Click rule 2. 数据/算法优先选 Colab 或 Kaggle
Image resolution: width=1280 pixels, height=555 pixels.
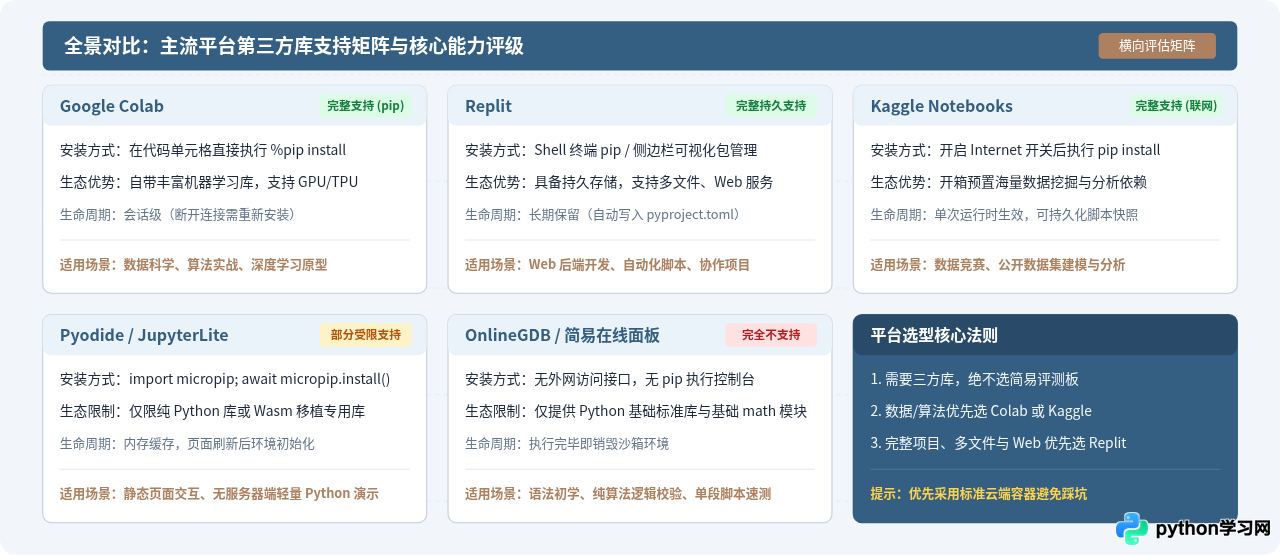coord(981,411)
